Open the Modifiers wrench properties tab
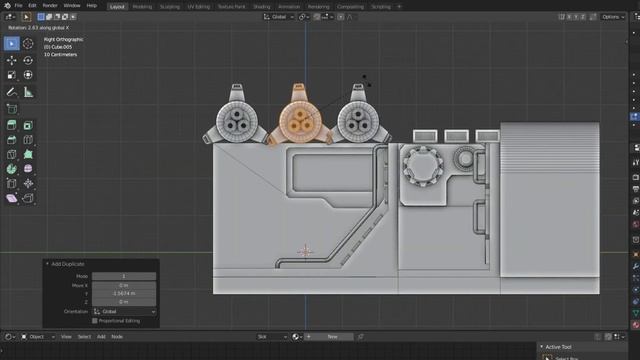This screenshot has width=640, height=360. point(636,267)
